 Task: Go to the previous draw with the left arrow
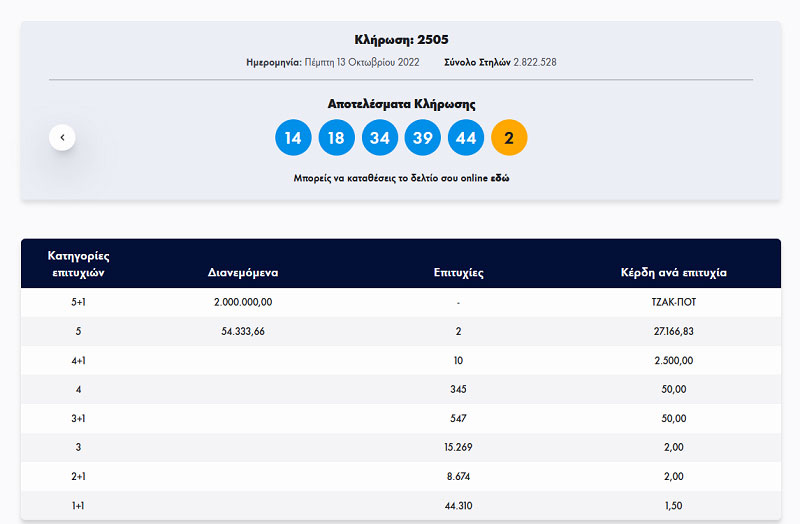click(x=62, y=137)
